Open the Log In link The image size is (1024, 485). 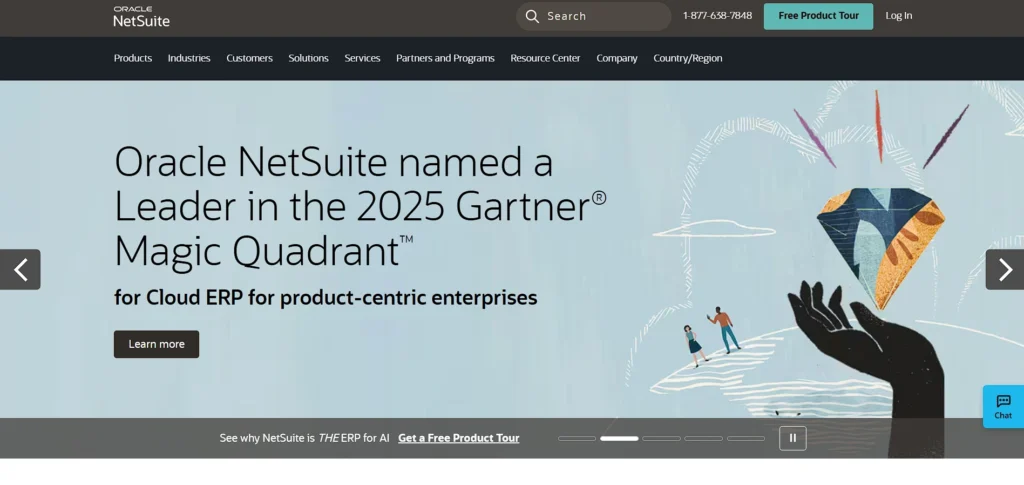pos(899,16)
